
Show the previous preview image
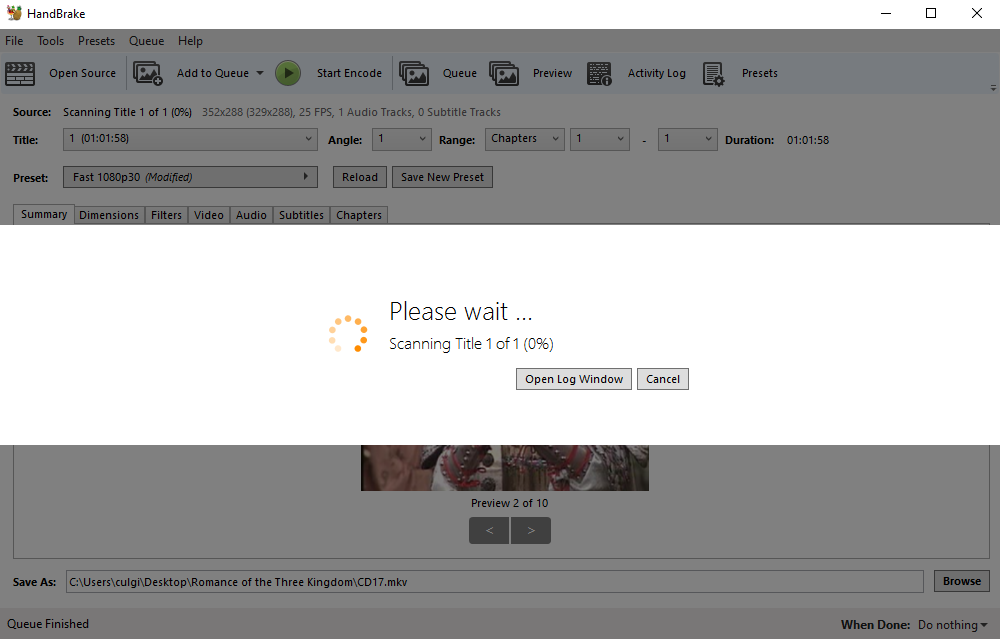pos(489,530)
